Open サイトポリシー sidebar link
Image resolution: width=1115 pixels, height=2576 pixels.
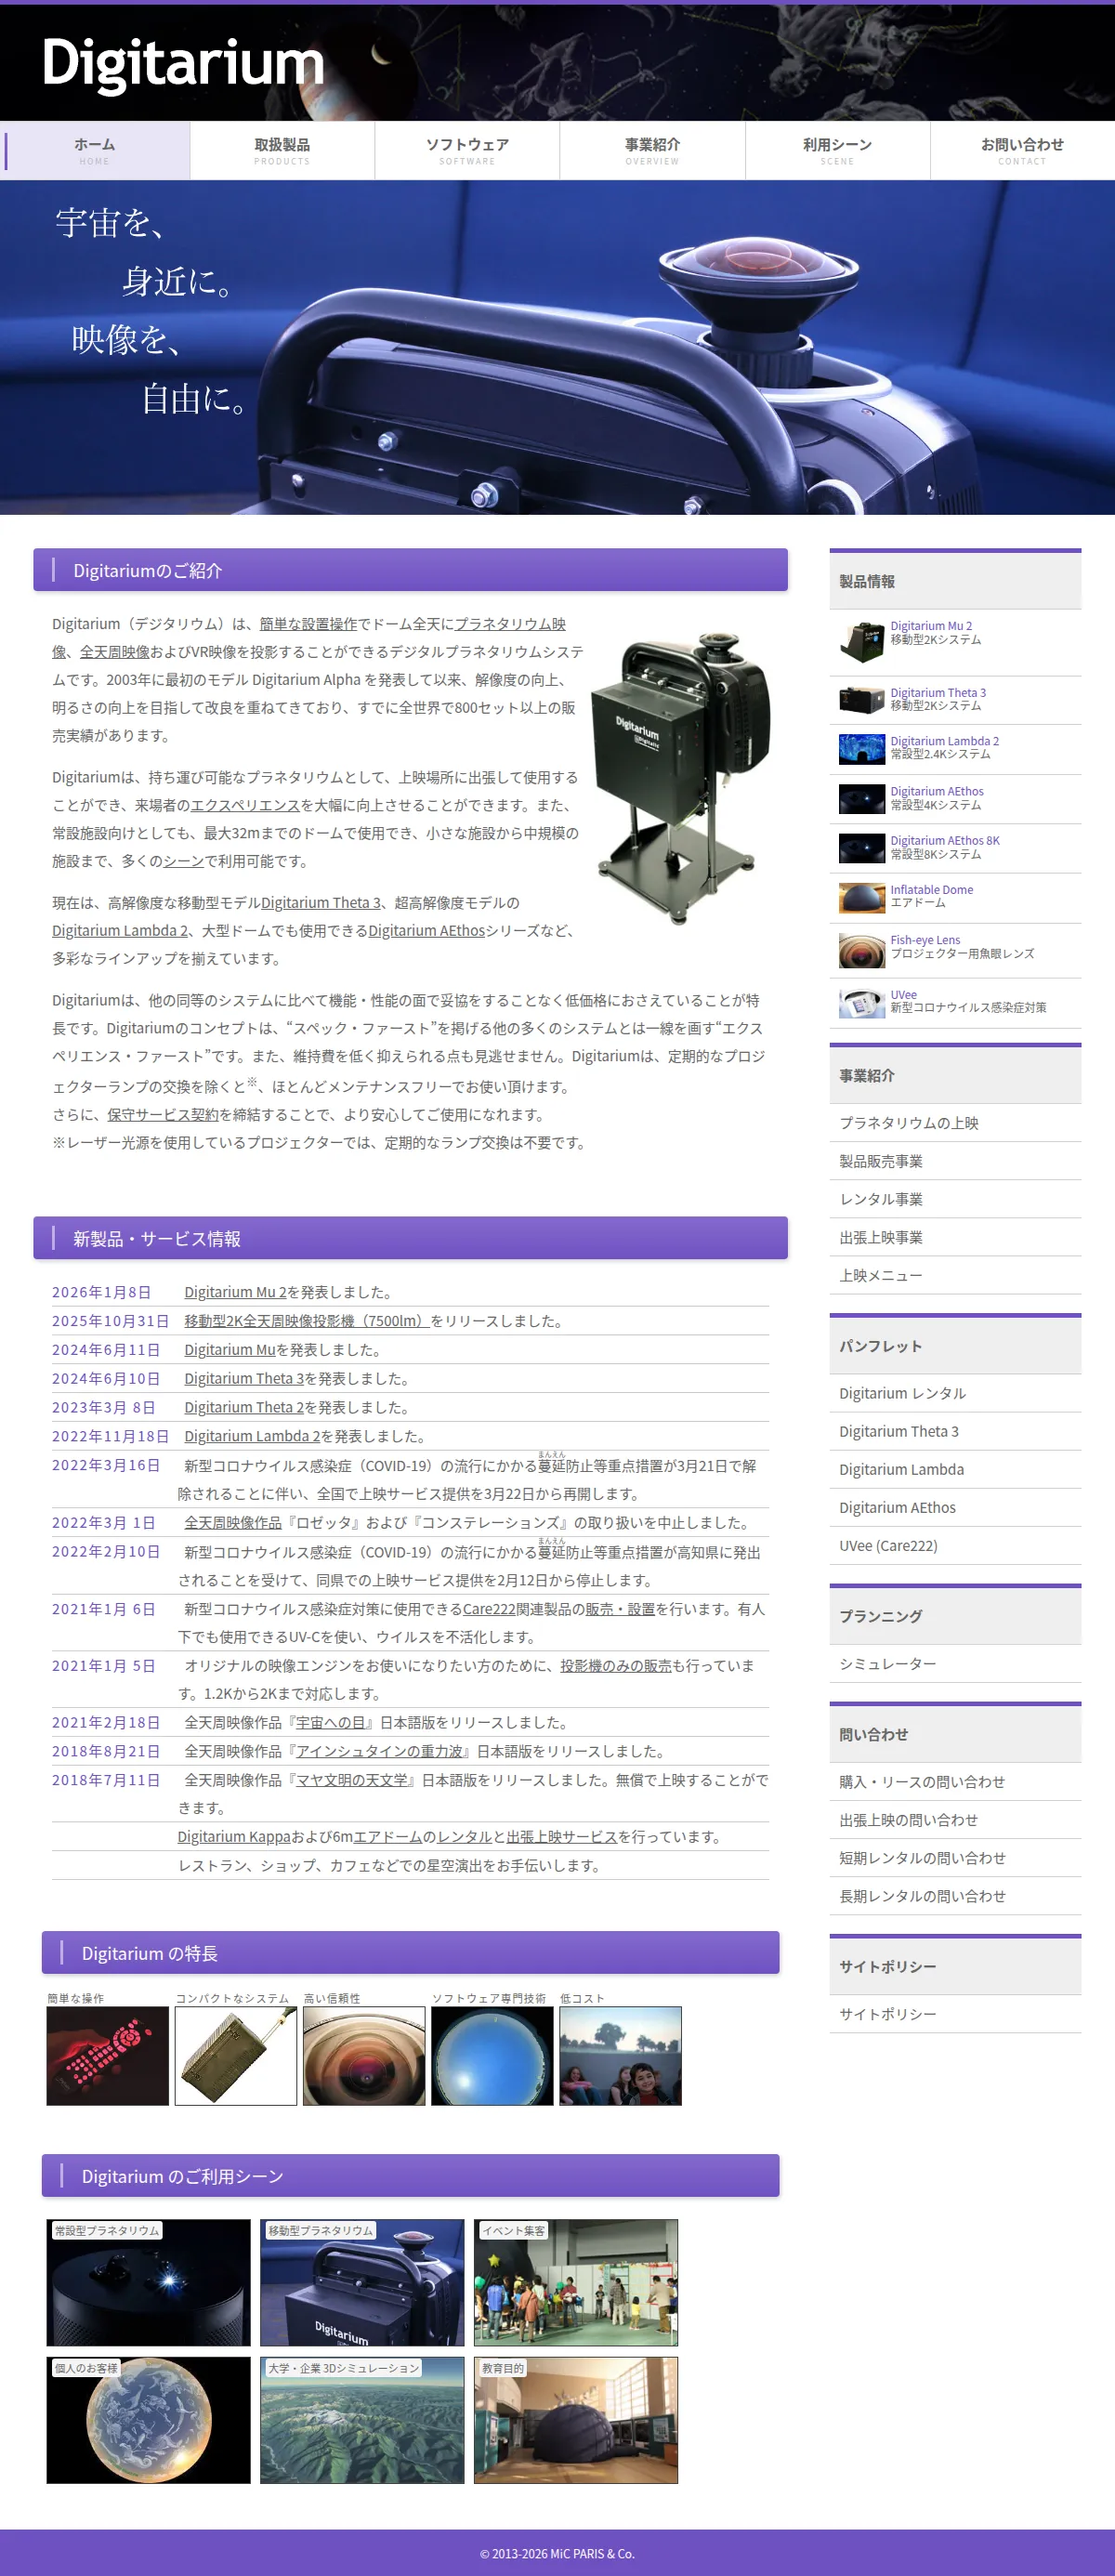point(955,2013)
